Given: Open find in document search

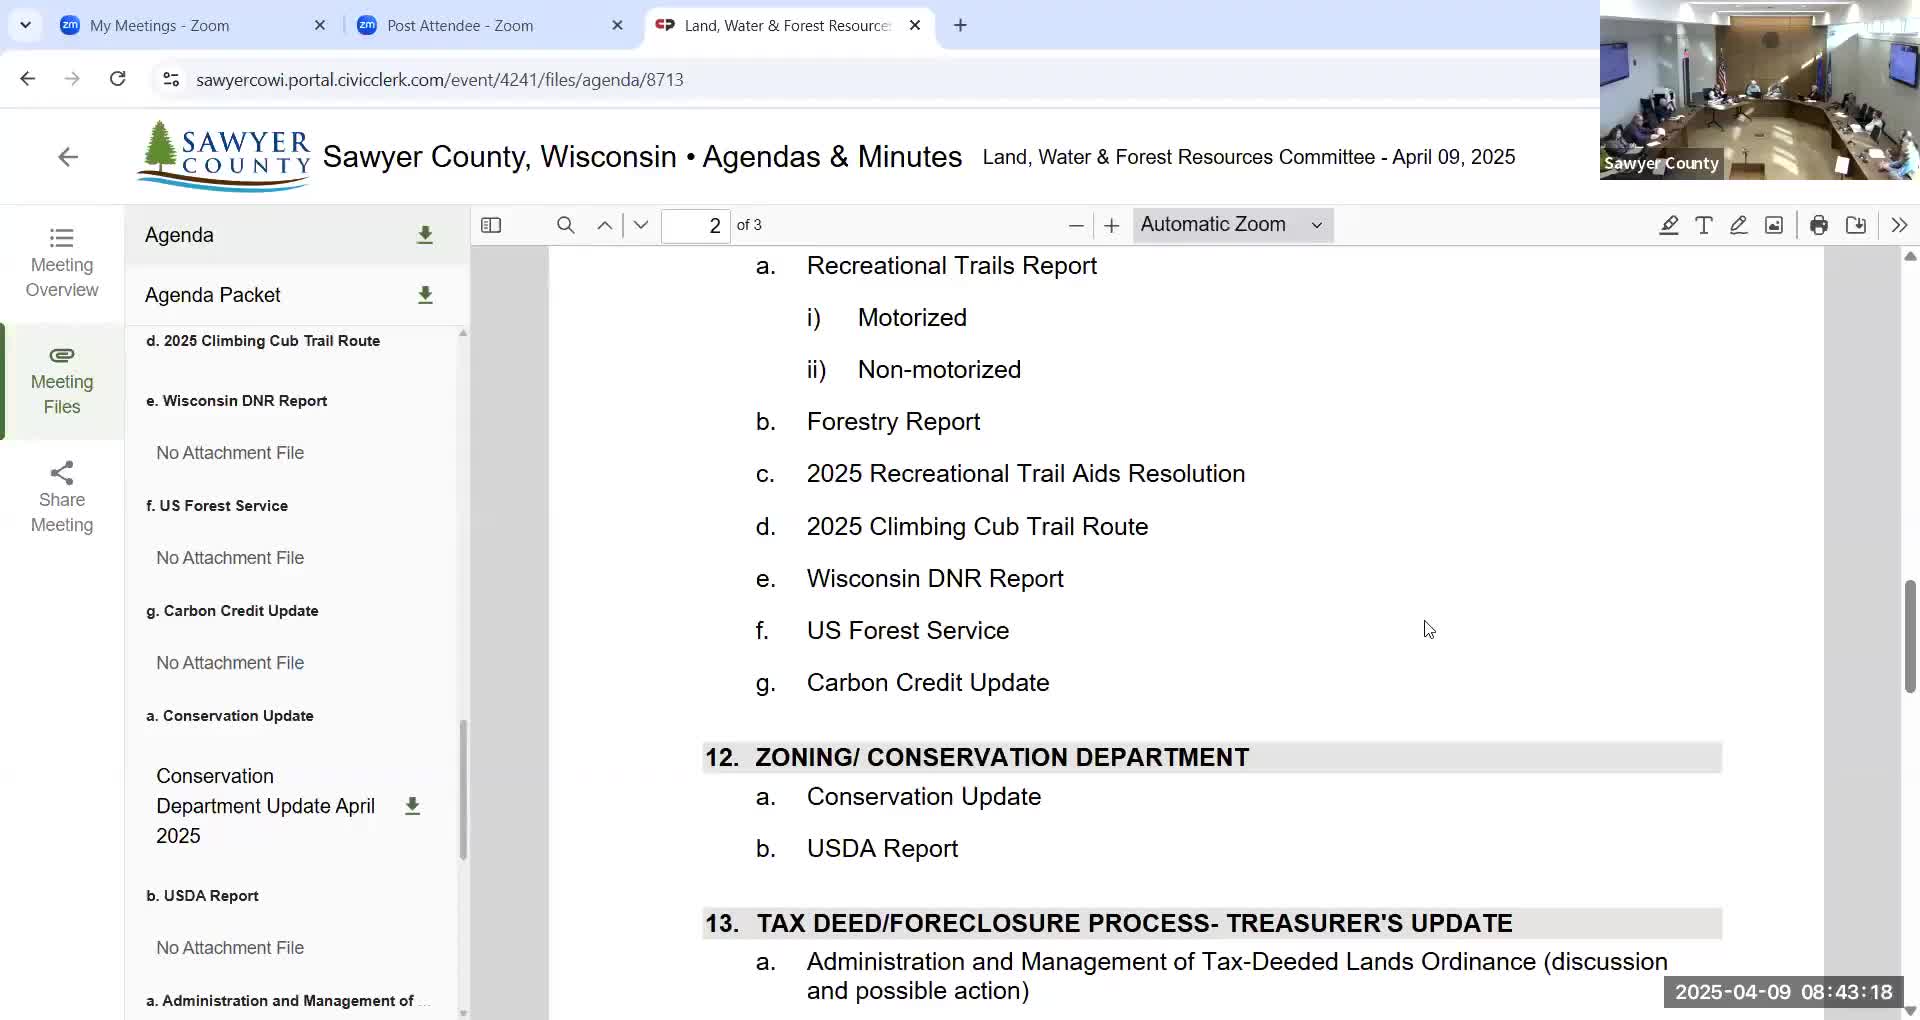Looking at the screenshot, I should coord(565,225).
